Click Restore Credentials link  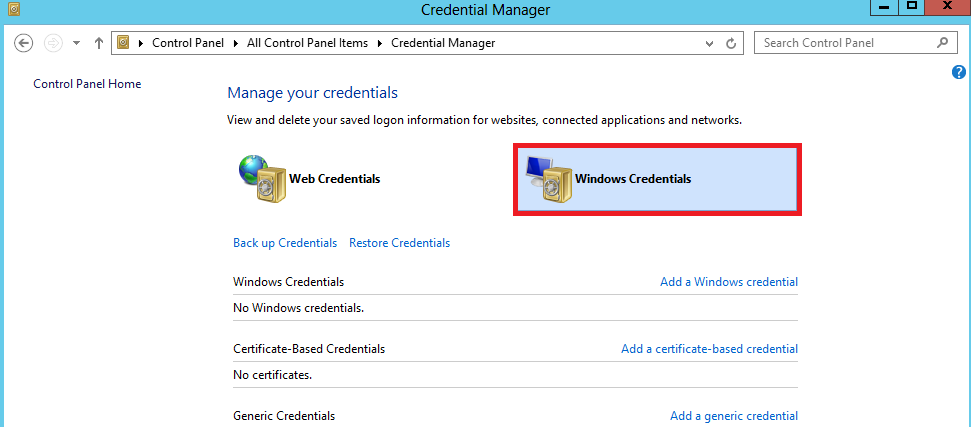pos(399,243)
